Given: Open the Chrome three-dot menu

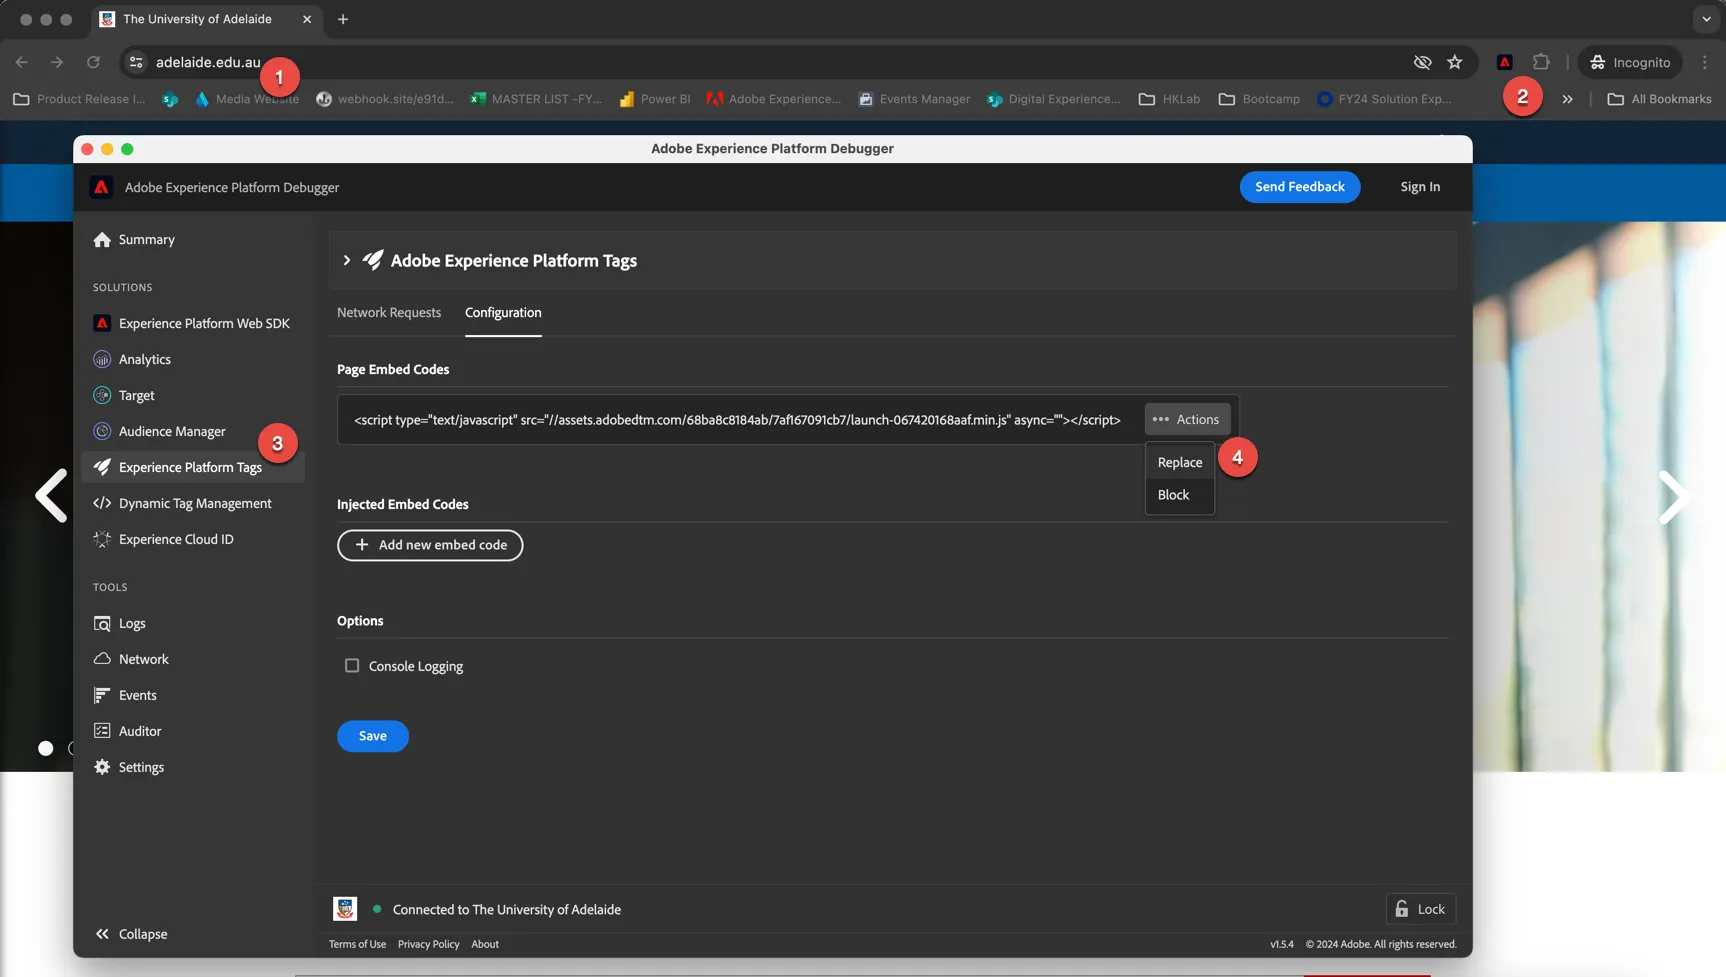Looking at the screenshot, I should (1705, 62).
